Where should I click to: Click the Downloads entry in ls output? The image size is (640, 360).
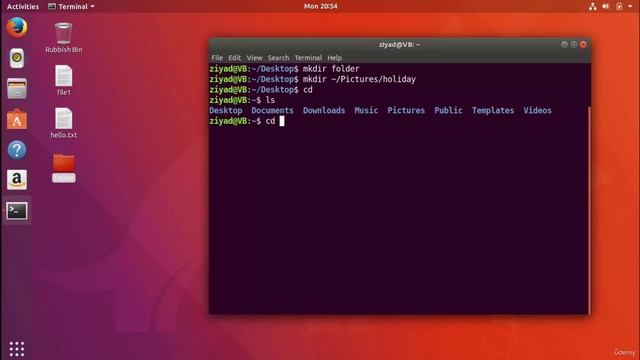point(324,111)
